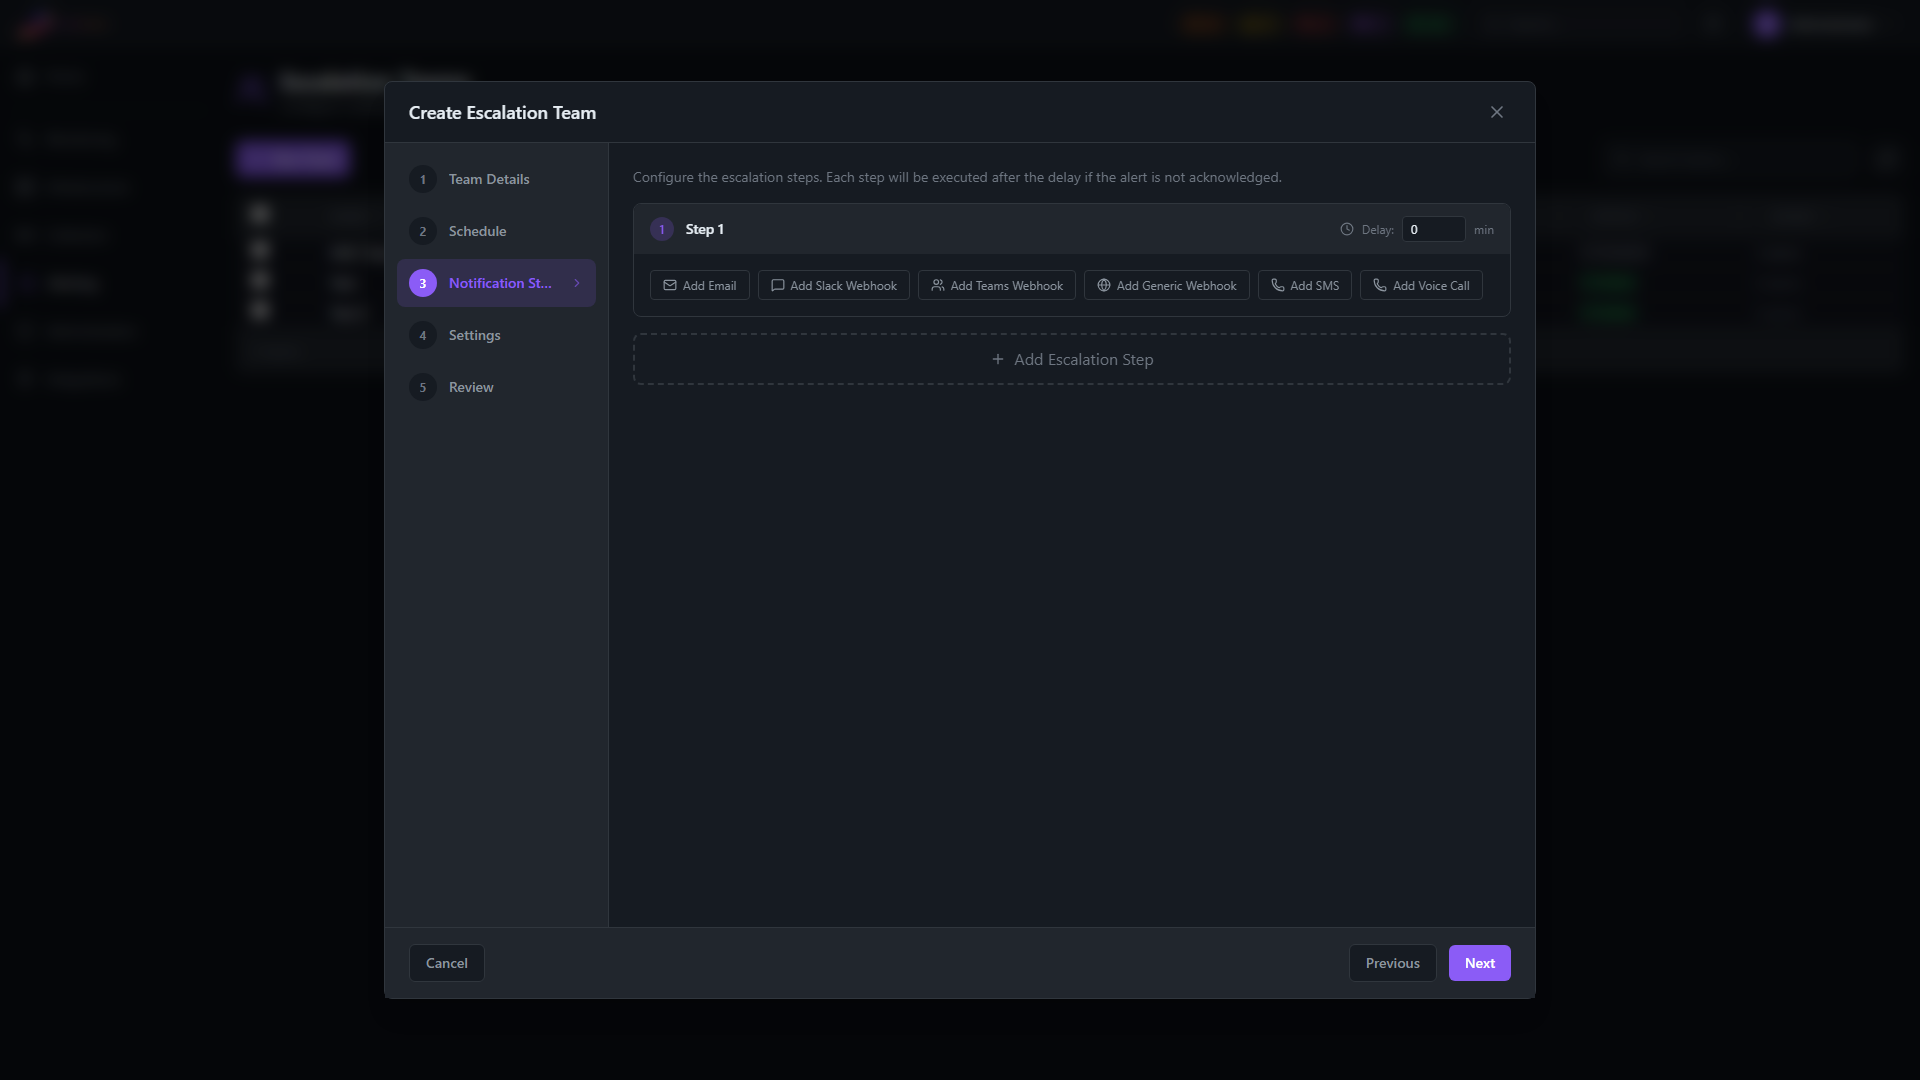Jump to the Review step
The image size is (1920, 1080).
pyautogui.click(x=496, y=387)
